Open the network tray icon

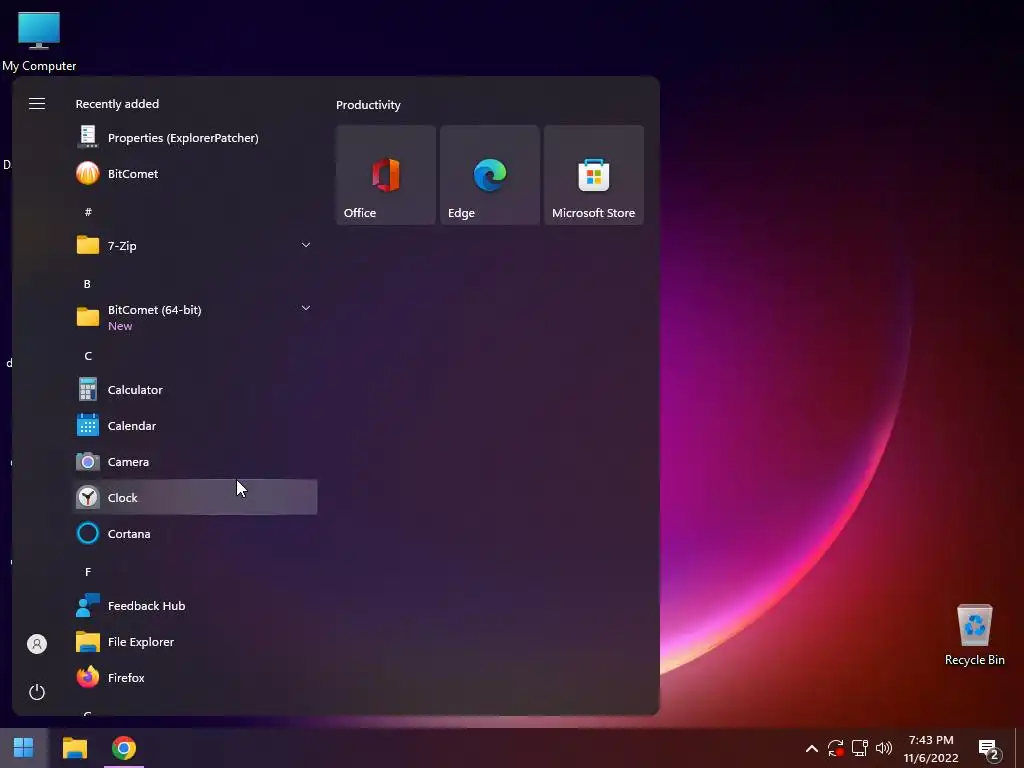click(859, 748)
